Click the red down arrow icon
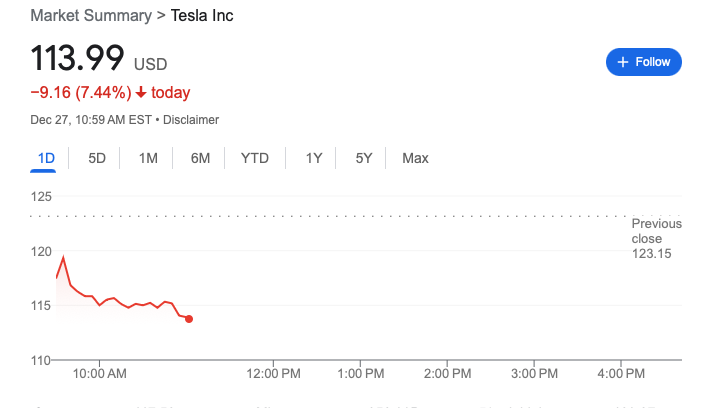This screenshot has height=408, width=705. pos(141,93)
